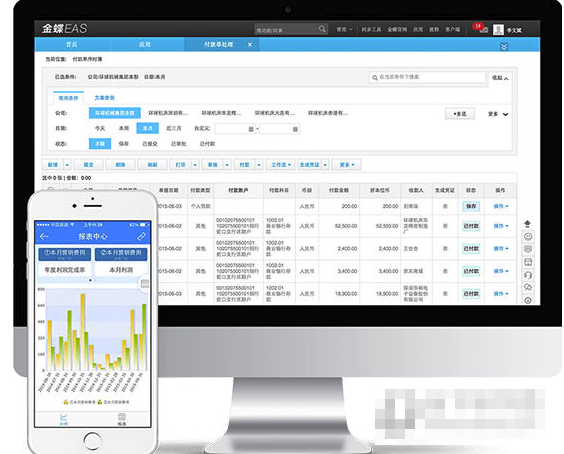The height and width of the screenshot is (454, 564).
Task: Click the edit pencil icon in phone header
Action: click(x=141, y=236)
